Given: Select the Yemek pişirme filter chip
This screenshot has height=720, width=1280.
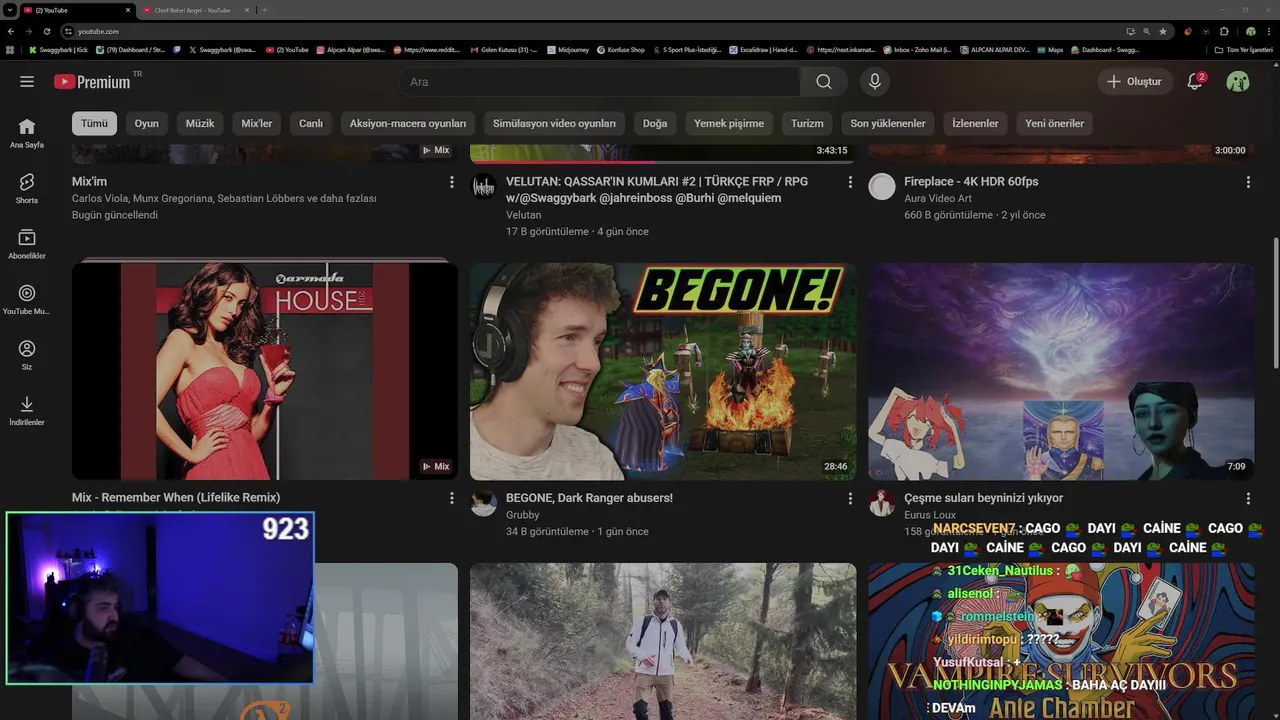Looking at the screenshot, I should pyautogui.click(x=729, y=123).
